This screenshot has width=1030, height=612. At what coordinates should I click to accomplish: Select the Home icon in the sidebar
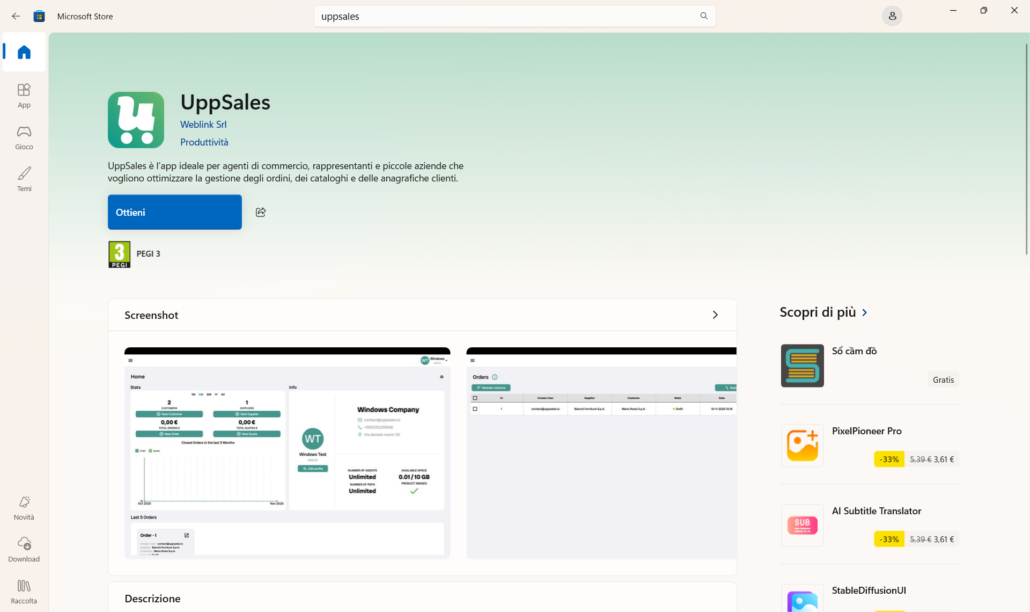point(22,52)
